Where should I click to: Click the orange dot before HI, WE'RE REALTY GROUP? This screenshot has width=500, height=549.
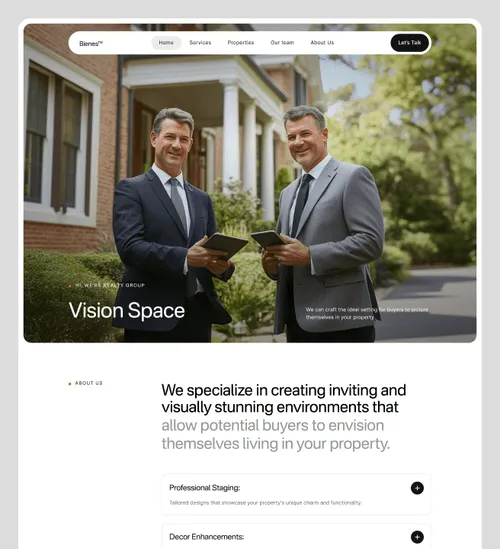click(70, 286)
